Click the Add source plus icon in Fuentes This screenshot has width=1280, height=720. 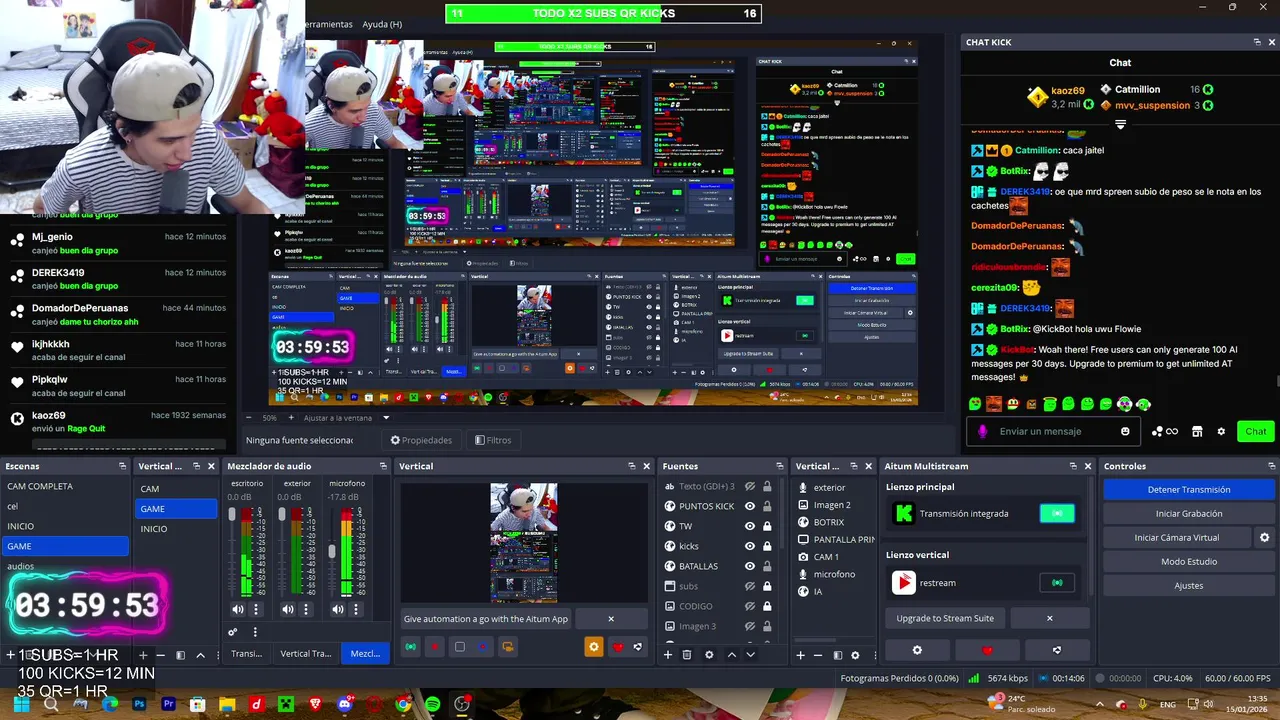click(668, 655)
